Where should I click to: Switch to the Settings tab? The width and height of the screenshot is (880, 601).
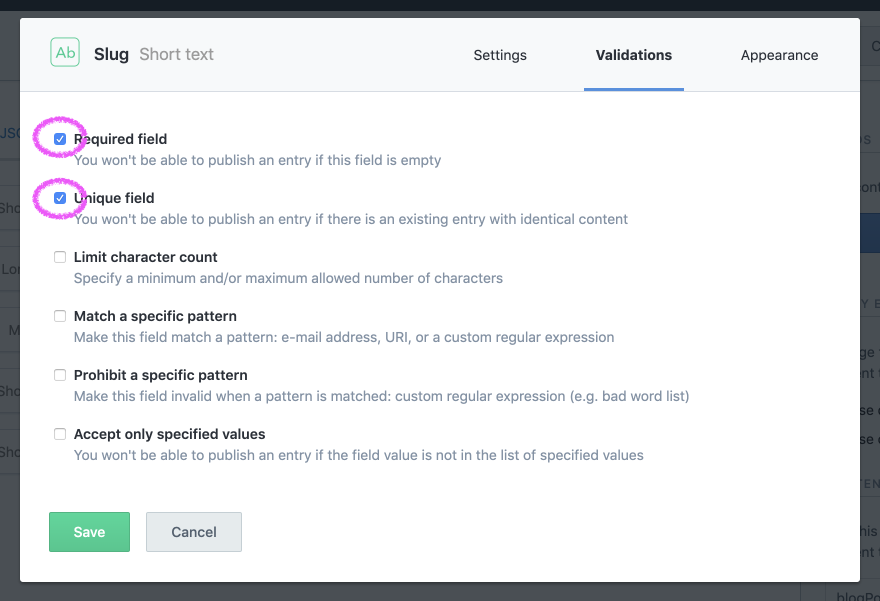(500, 55)
